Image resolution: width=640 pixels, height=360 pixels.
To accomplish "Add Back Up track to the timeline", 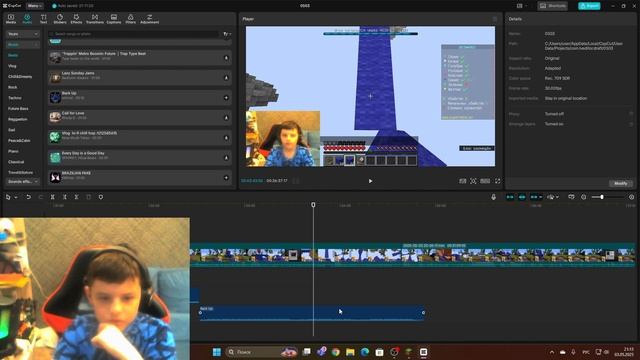I will click(x=226, y=98).
